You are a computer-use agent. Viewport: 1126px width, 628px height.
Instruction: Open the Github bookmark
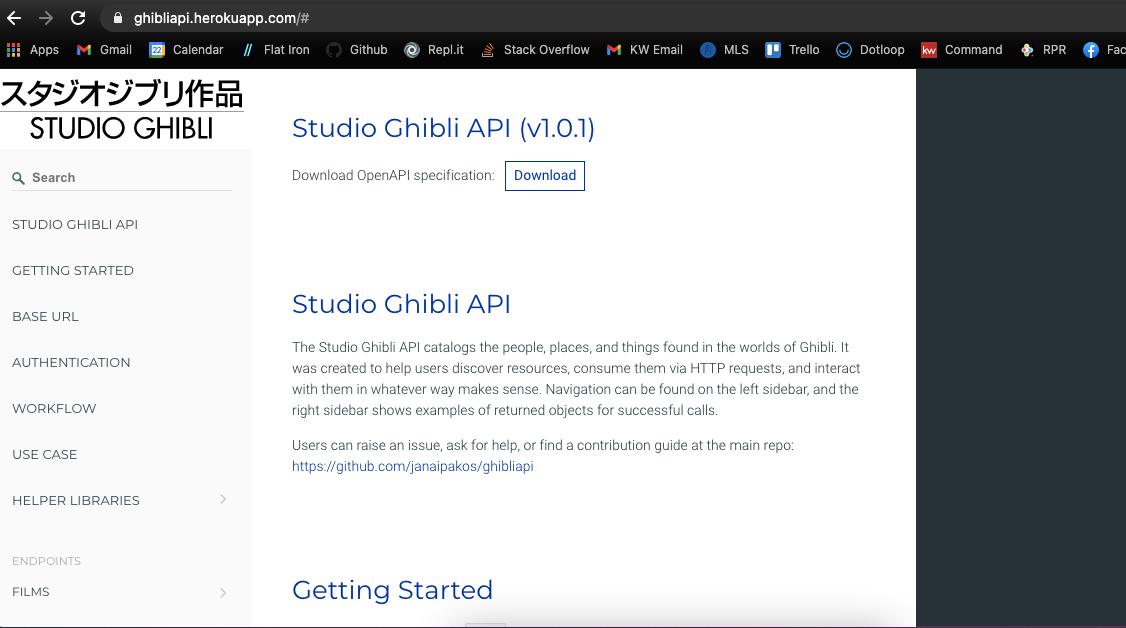(357, 50)
